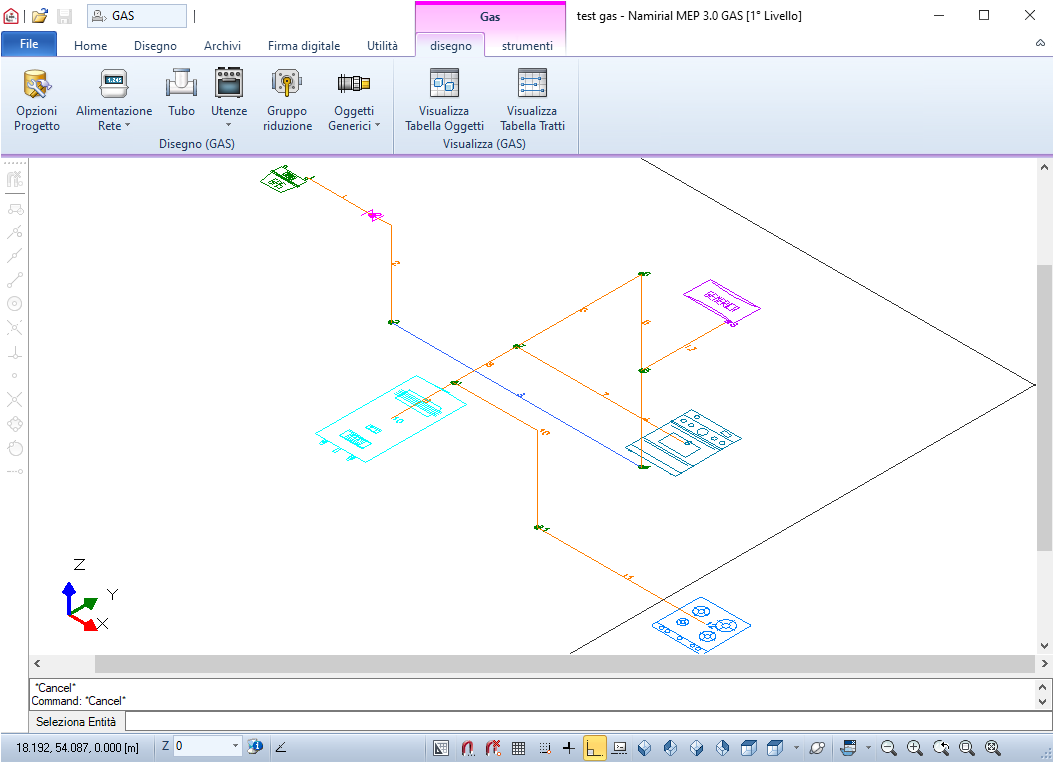The width and height of the screenshot is (1054, 763).
Task: Click the command line prompt icon
Action: [620, 748]
